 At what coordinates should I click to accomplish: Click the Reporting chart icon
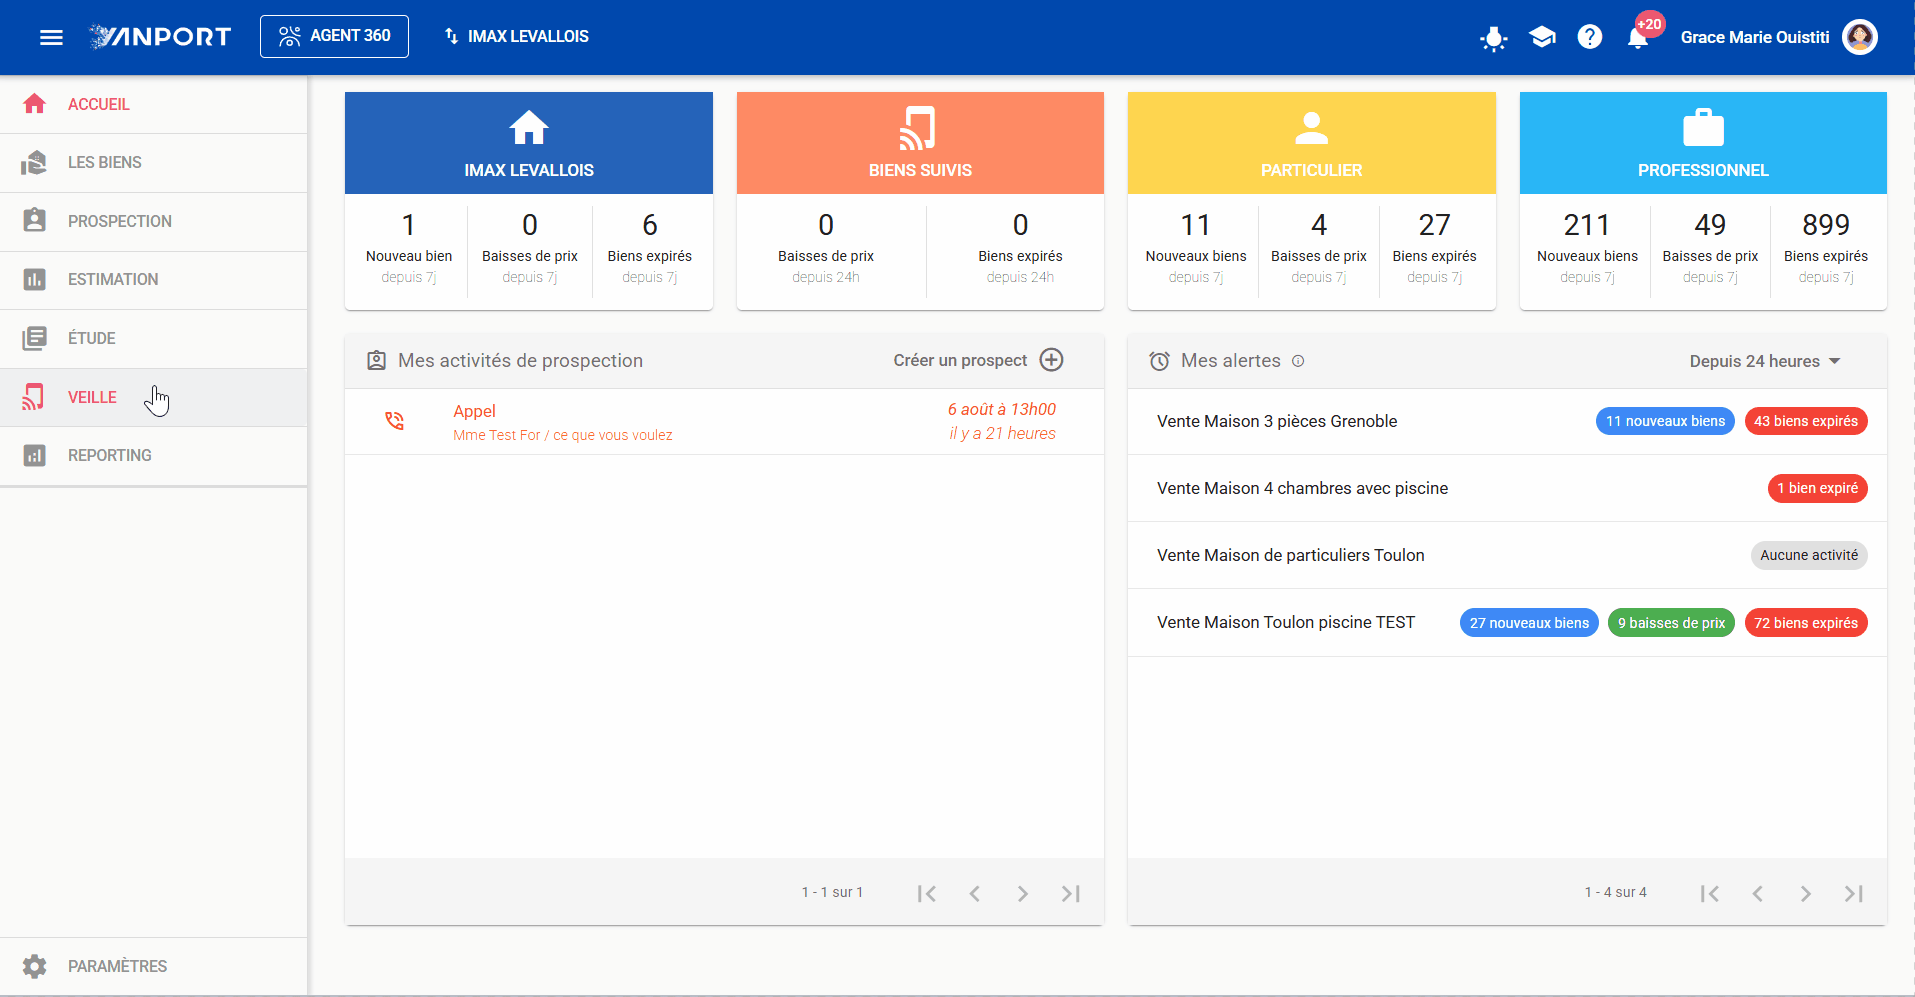point(34,455)
